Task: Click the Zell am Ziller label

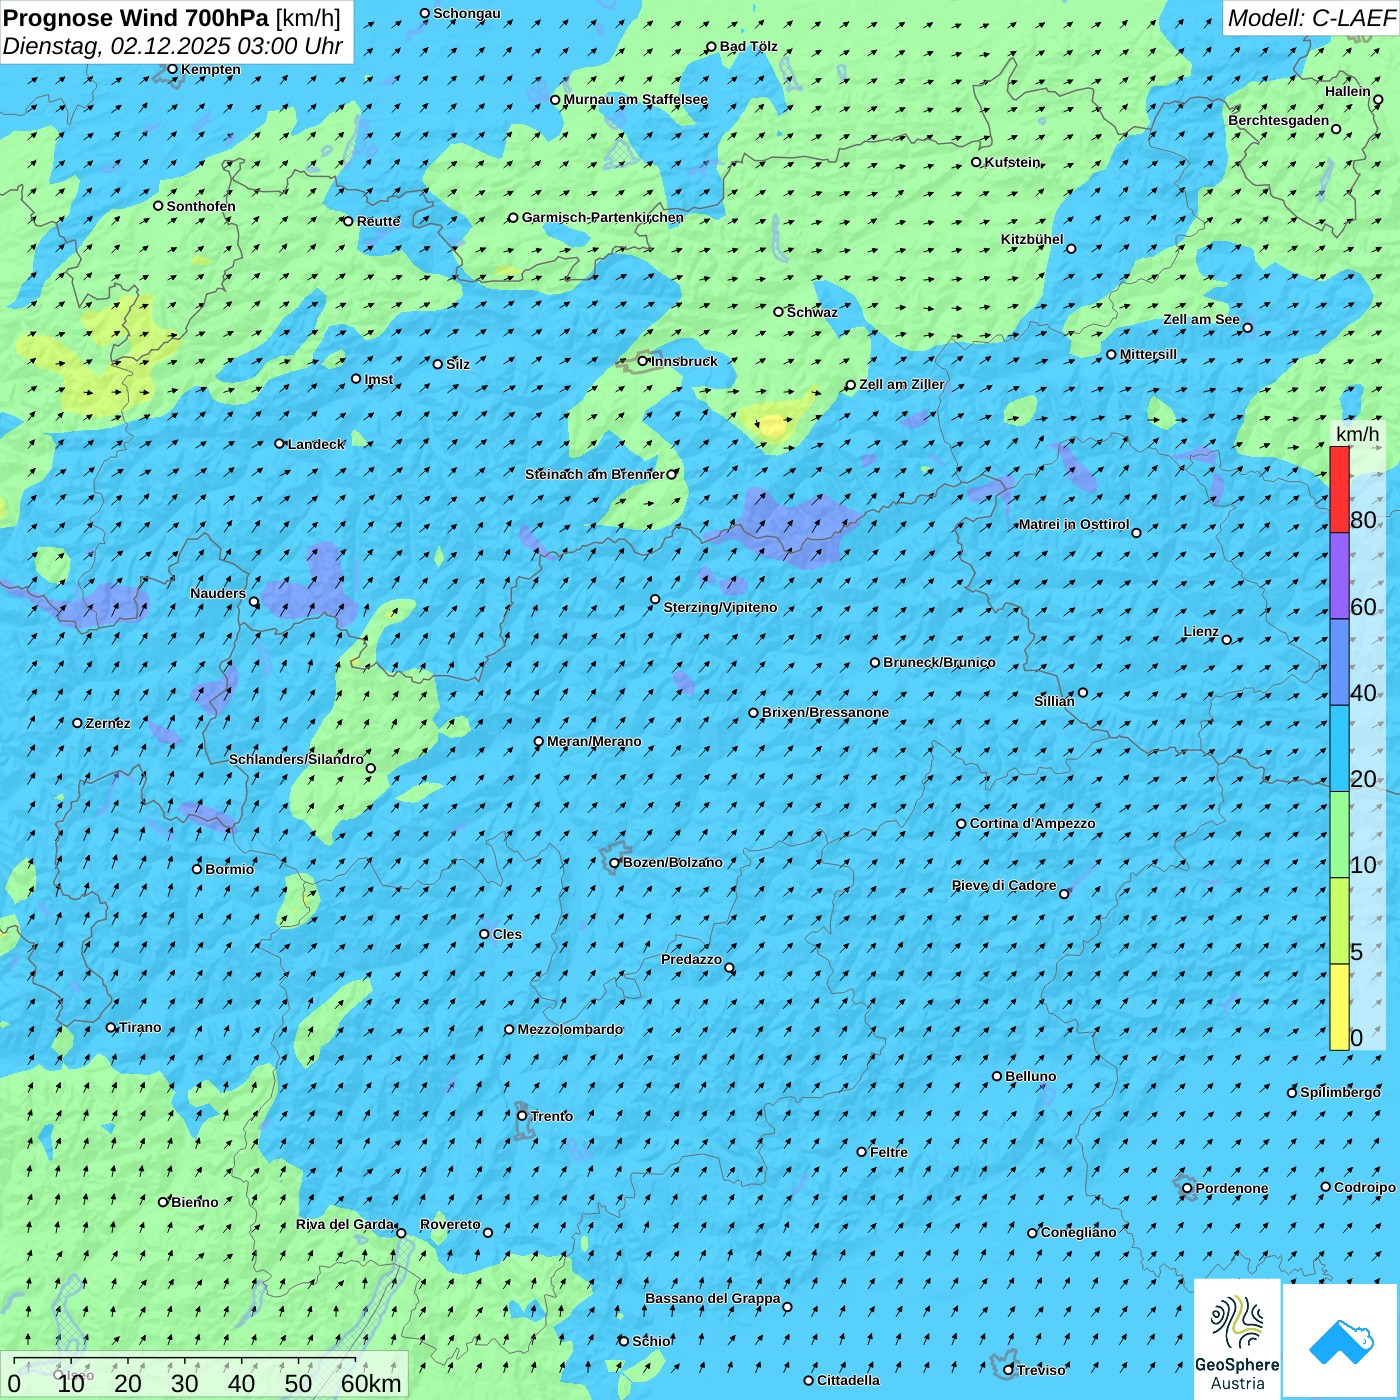Action: pos(901,384)
